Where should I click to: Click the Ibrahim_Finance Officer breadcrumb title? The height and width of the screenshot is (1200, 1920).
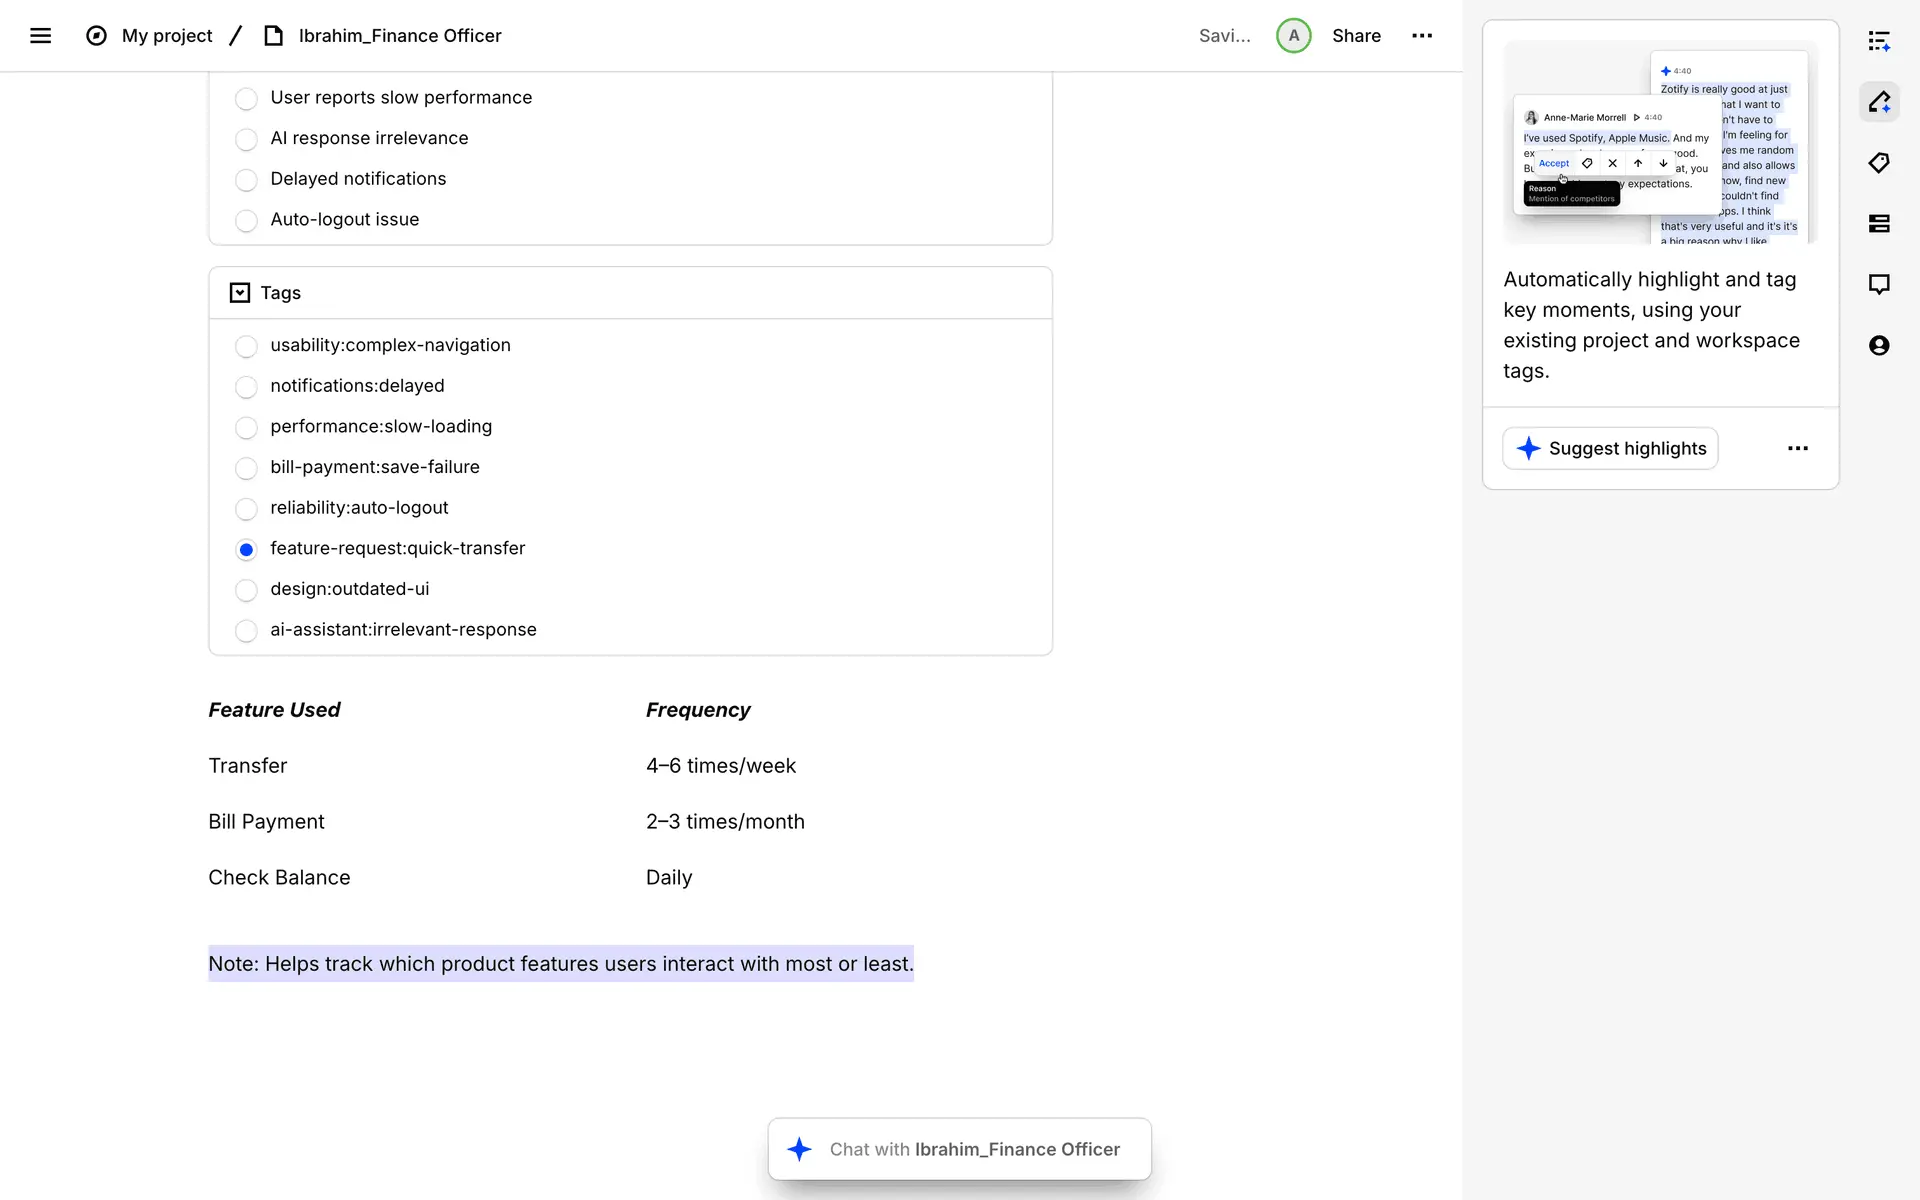coord(400,36)
